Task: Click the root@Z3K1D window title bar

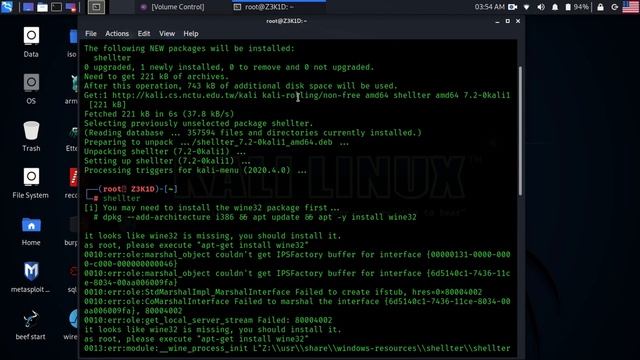Action: 287,21
